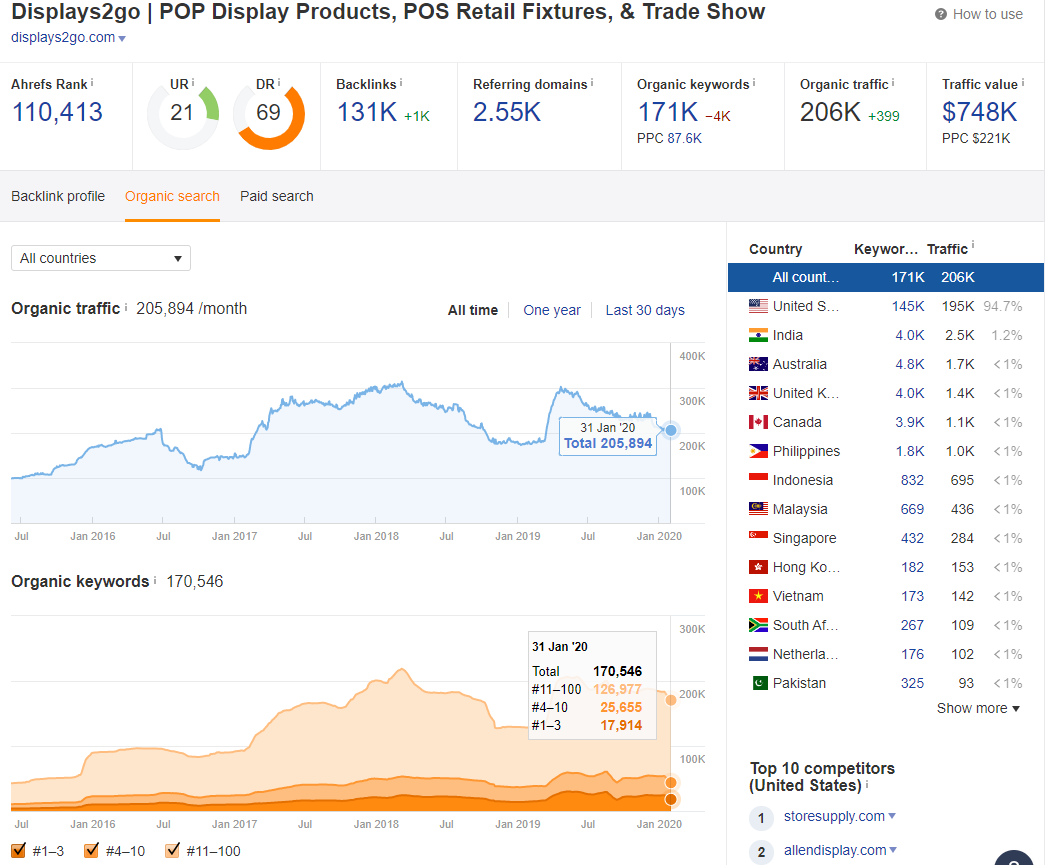Click info icon next to Ahrefs Rank
The height and width of the screenshot is (865, 1050).
(92, 82)
